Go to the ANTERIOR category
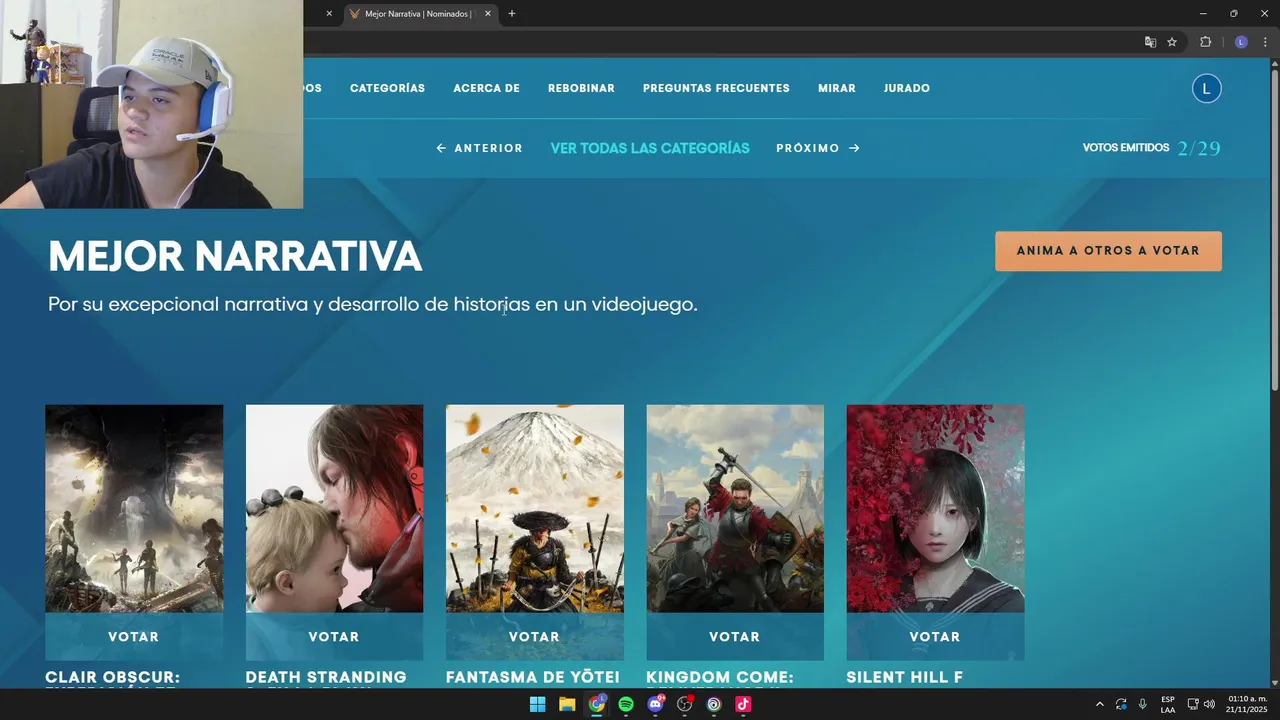The width and height of the screenshot is (1280, 720). 479,148
